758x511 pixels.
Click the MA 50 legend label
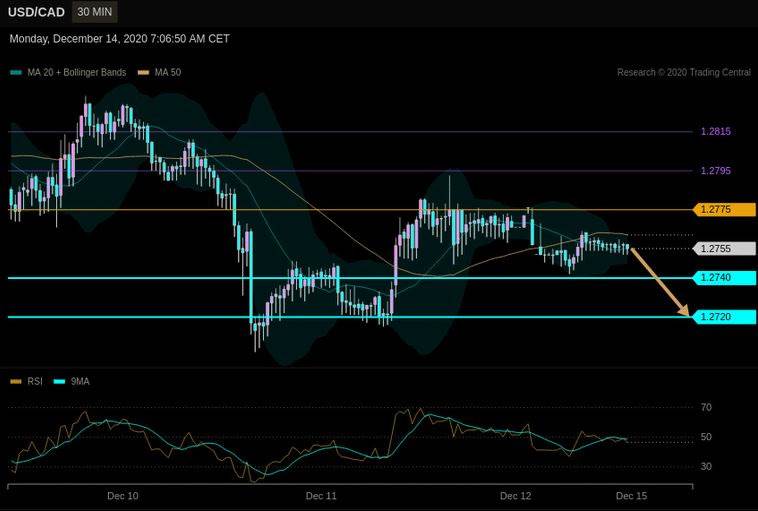coord(168,73)
